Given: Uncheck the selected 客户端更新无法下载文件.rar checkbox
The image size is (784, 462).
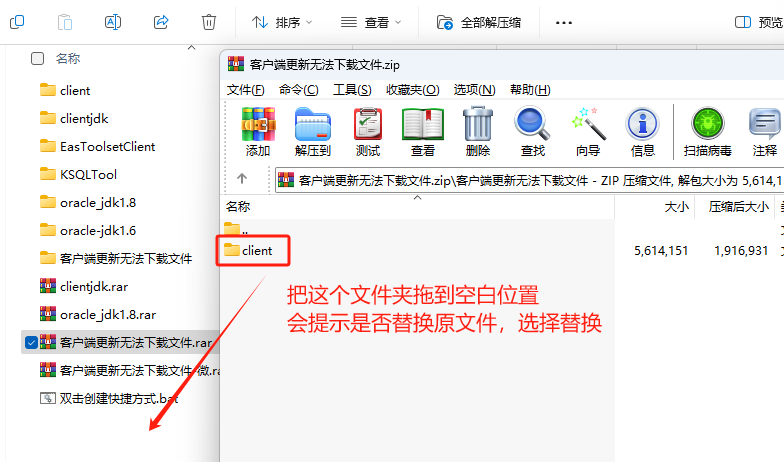Looking at the screenshot, I should 31,342.
